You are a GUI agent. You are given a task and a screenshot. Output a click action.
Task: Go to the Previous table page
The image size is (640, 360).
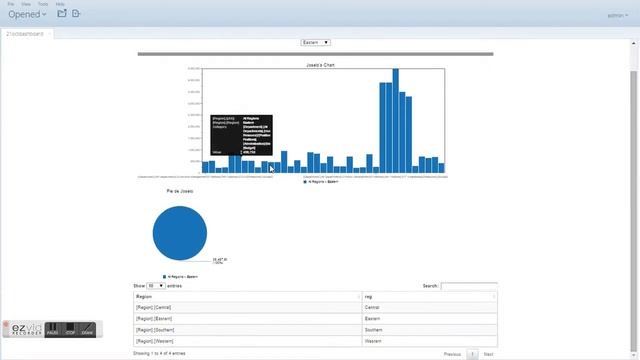452,354
